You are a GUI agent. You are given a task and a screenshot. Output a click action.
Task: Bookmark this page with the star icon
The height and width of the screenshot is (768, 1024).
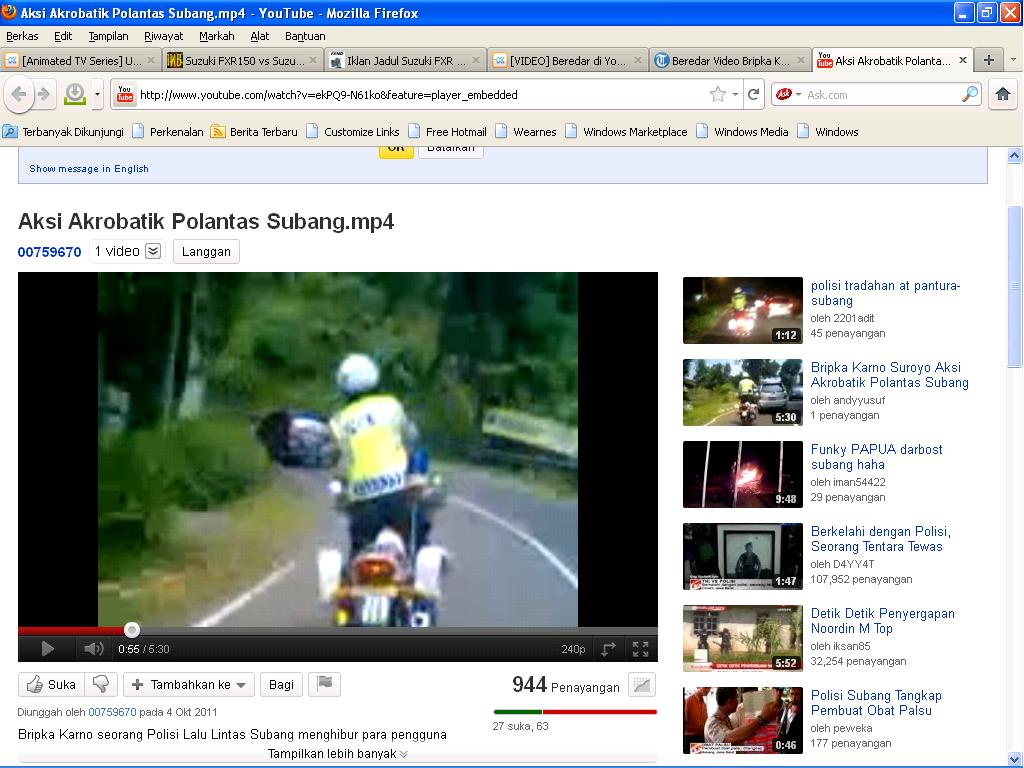(717, 94)
